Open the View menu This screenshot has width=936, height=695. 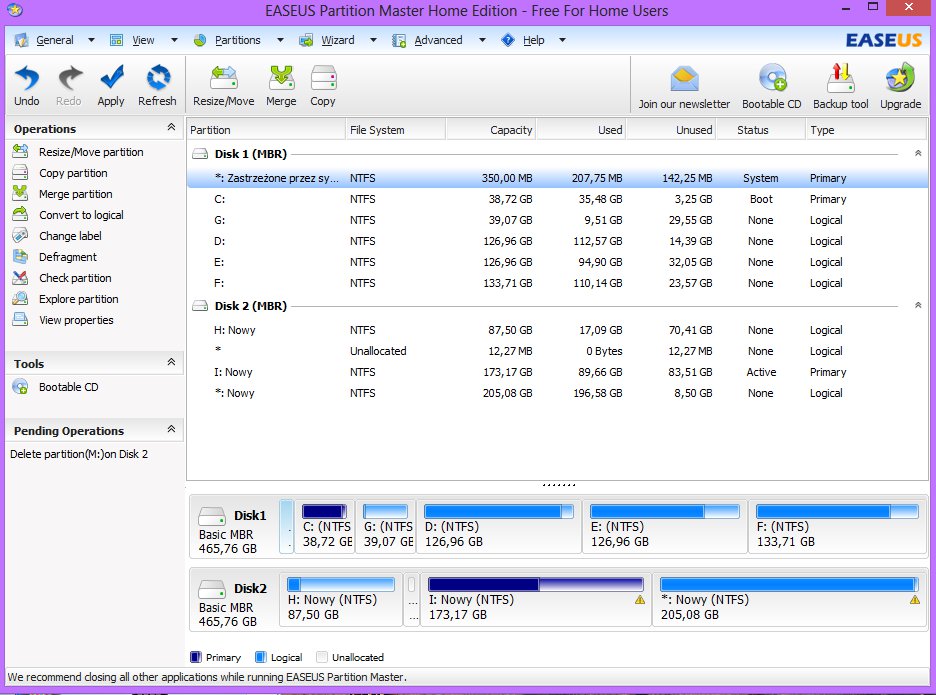click(143, 40)
